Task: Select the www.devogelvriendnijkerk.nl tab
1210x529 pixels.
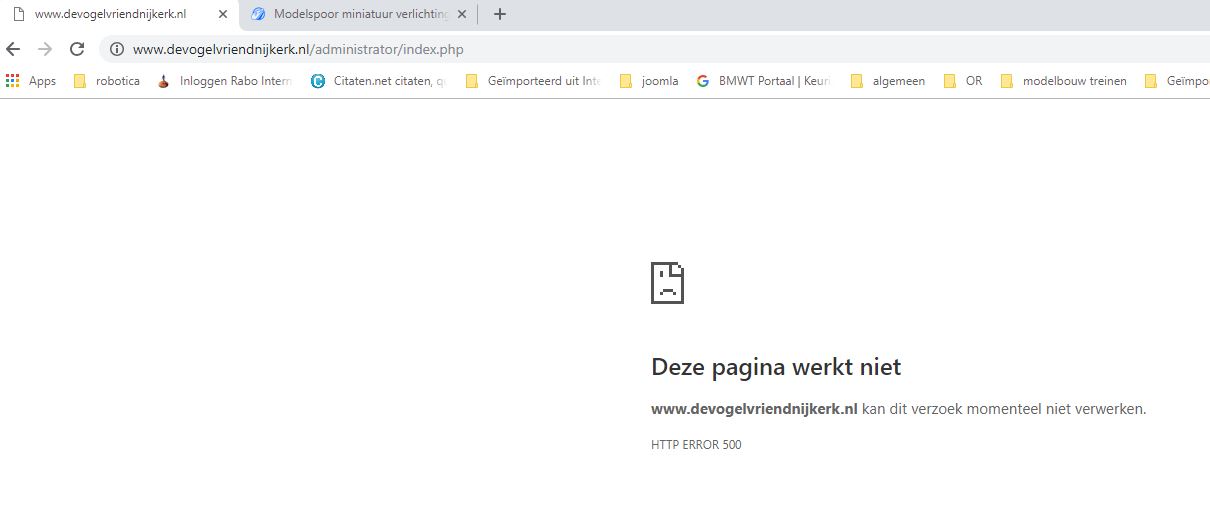Action: coord(110,14)
